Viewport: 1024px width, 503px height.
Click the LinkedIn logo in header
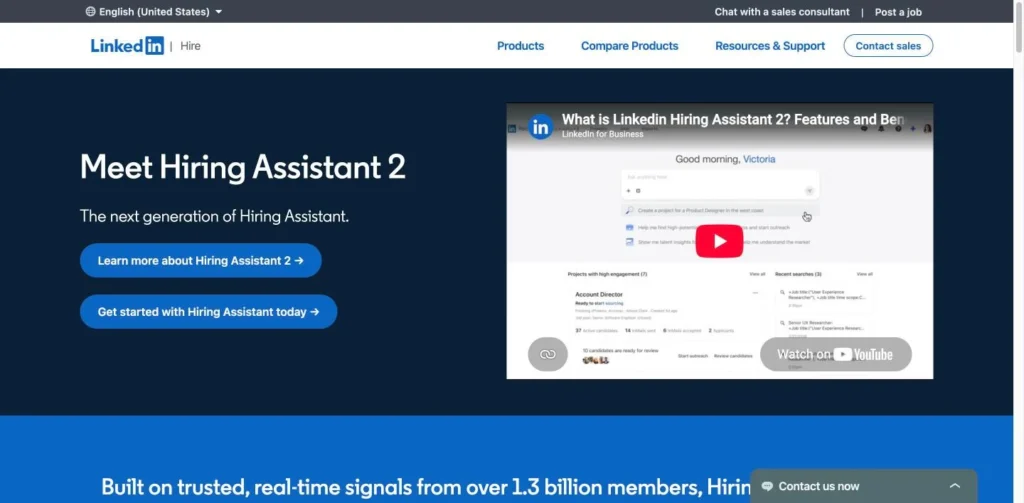[127, 46]
